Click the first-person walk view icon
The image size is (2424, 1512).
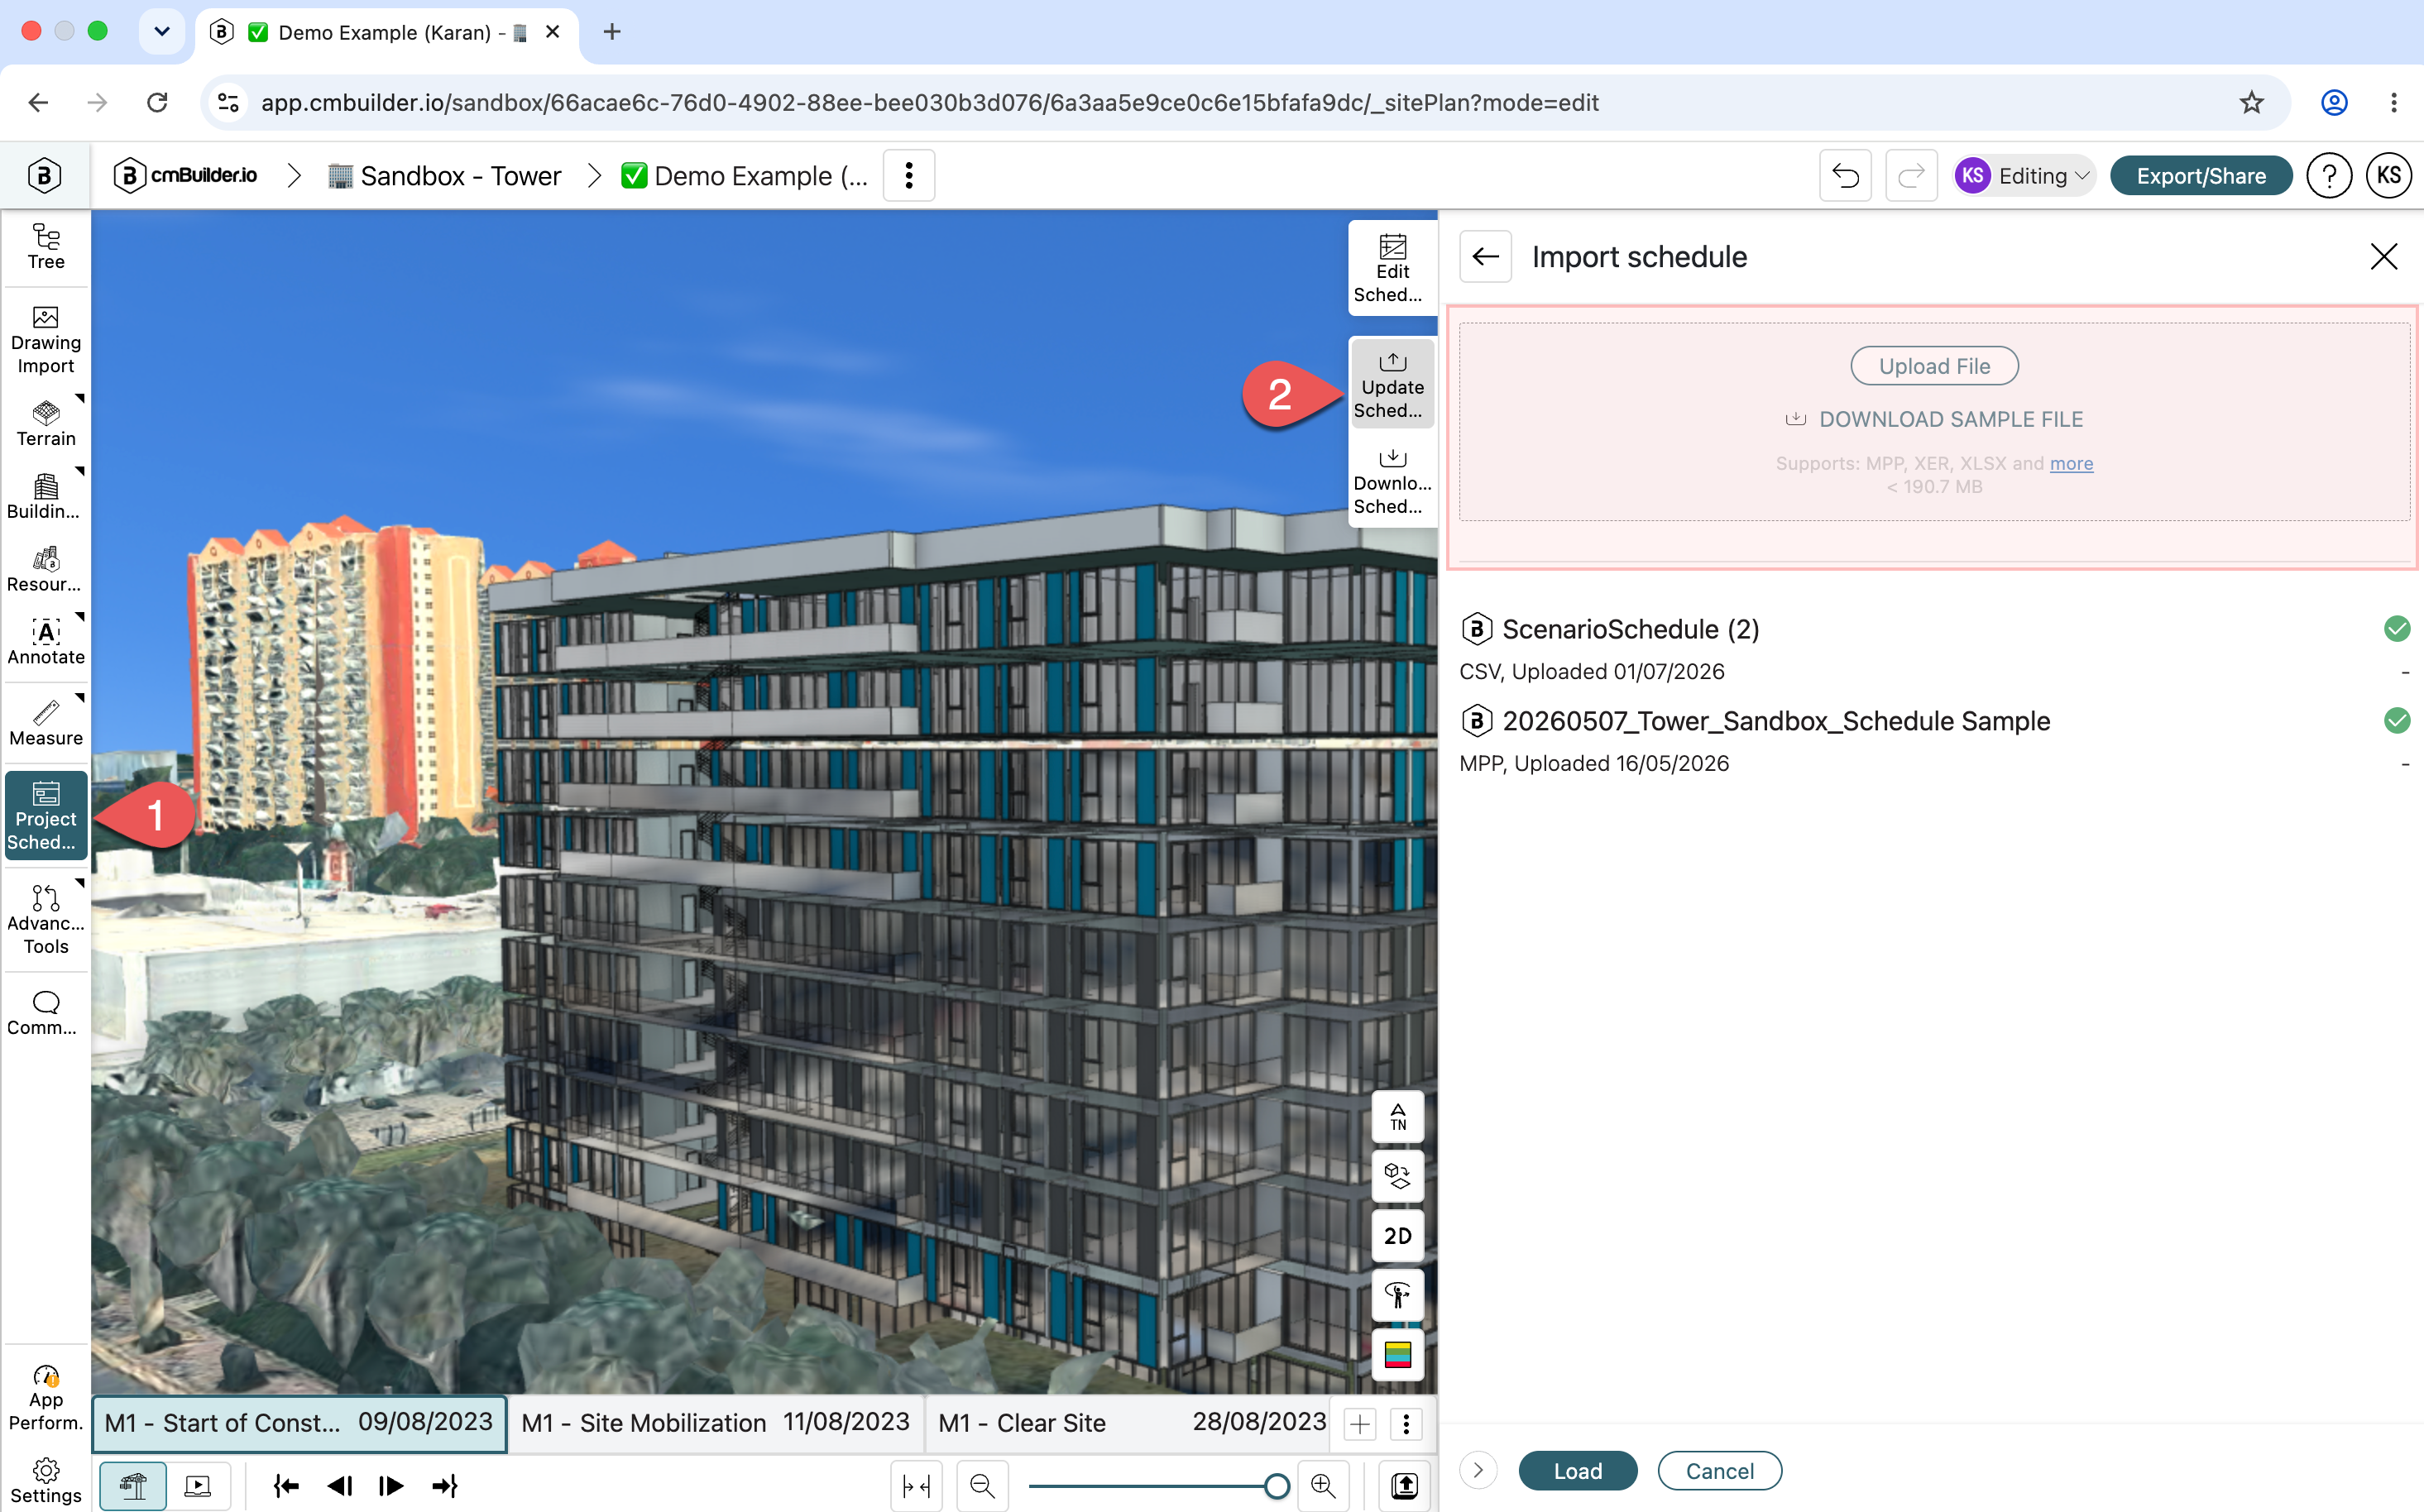point(1398,1295)
